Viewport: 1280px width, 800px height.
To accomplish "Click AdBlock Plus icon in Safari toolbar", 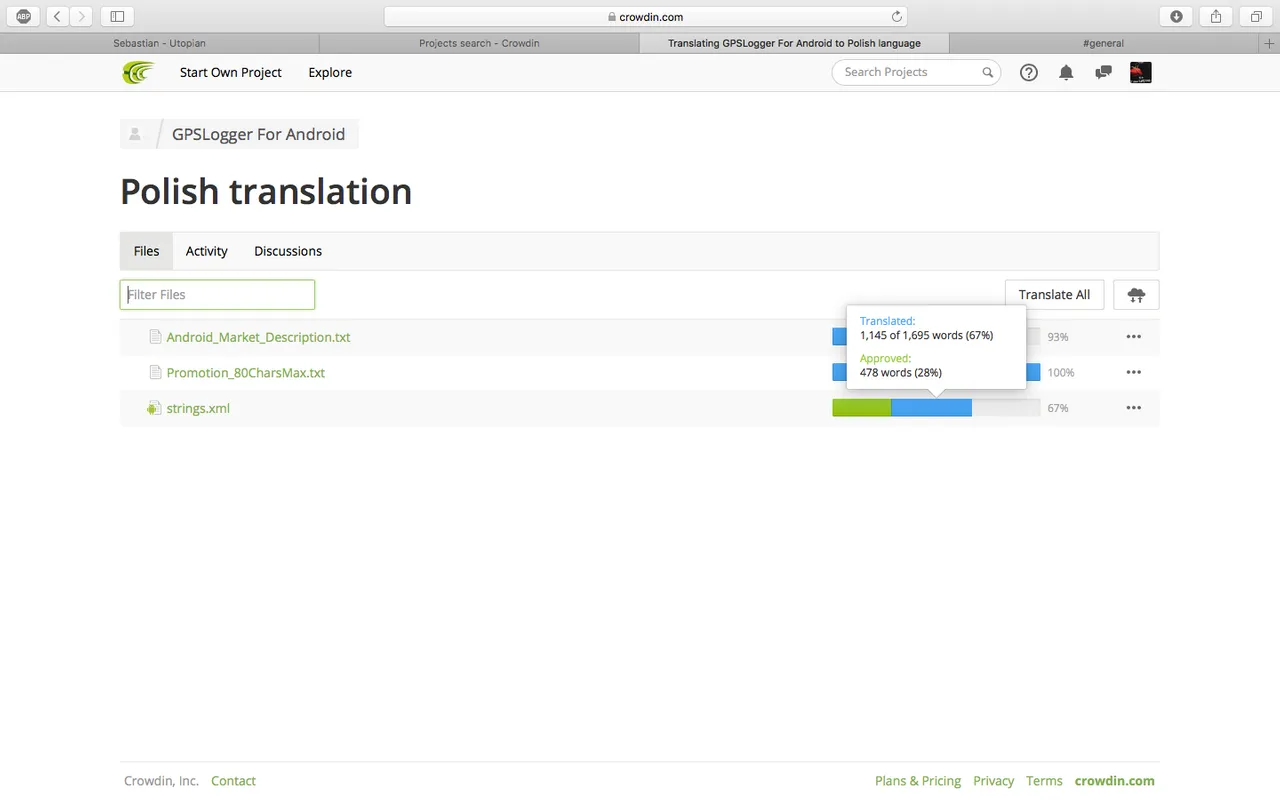I will coord(24,16).
